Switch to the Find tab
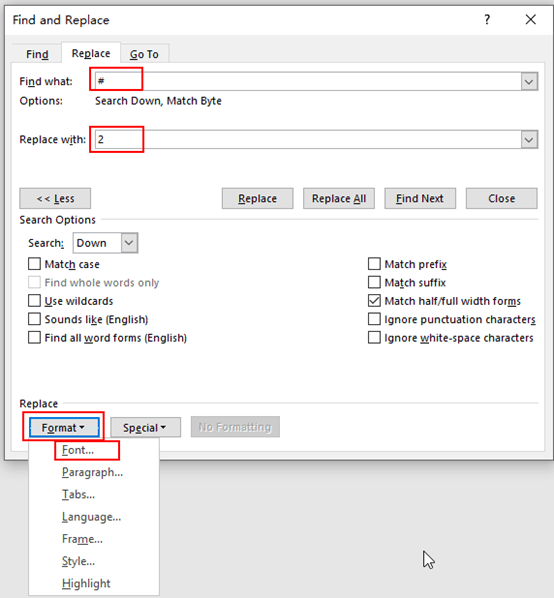 click(37, 54)
